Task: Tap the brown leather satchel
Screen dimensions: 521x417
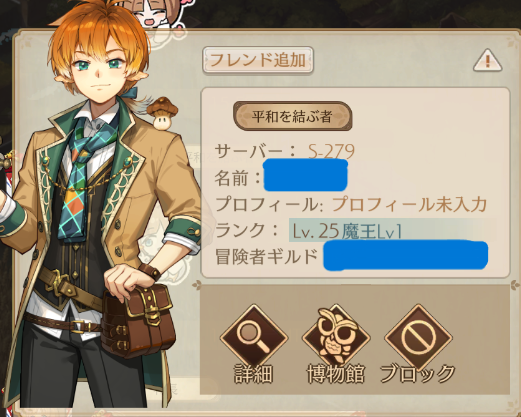Action: click(x=137, y=318)
